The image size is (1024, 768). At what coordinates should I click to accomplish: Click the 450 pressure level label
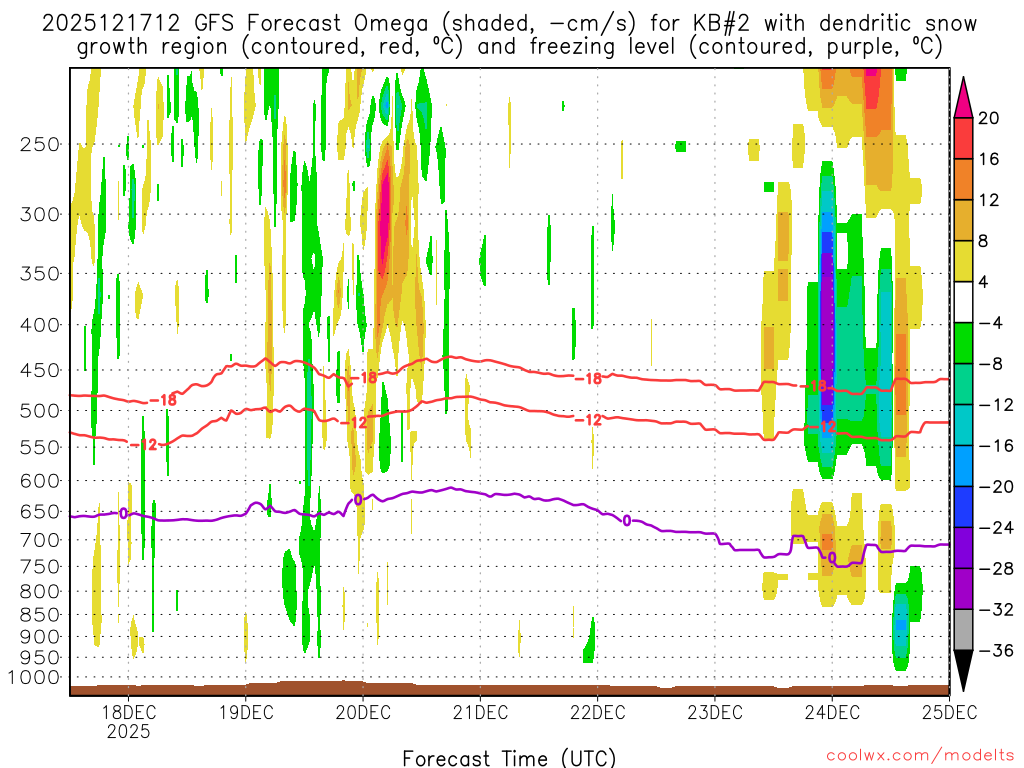[40, 370]
